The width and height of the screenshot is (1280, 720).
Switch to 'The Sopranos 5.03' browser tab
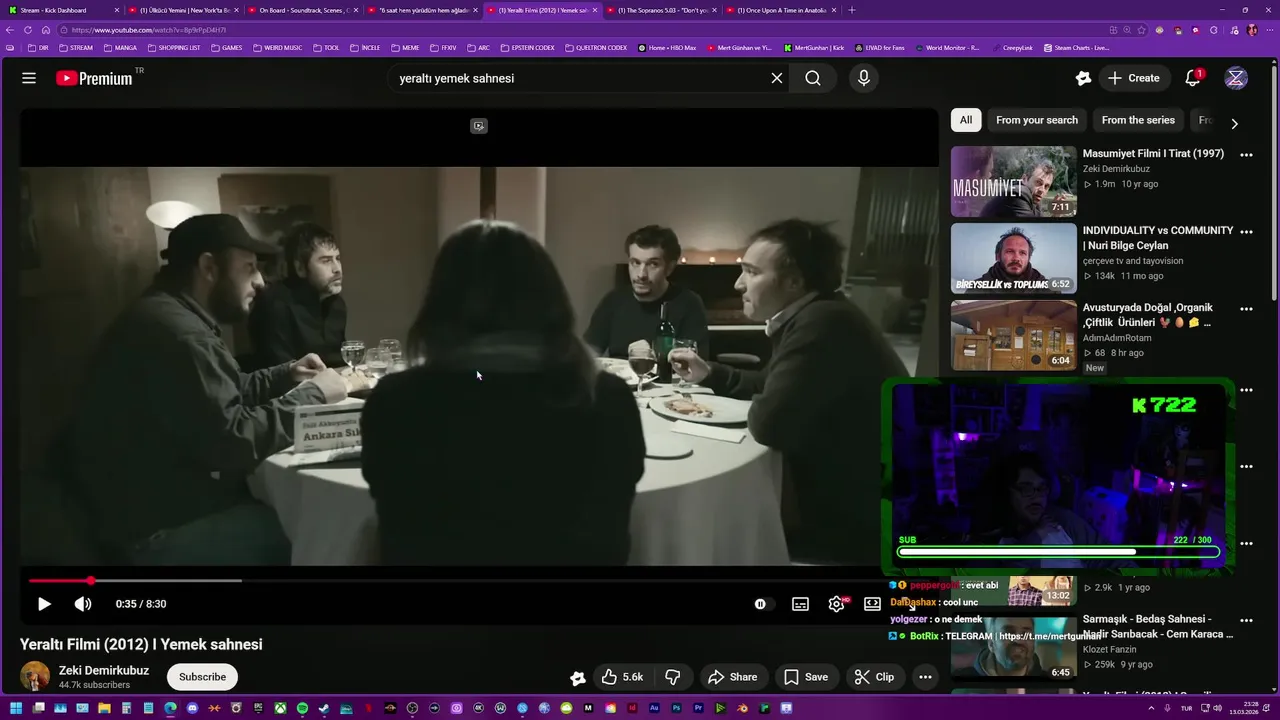663,10
